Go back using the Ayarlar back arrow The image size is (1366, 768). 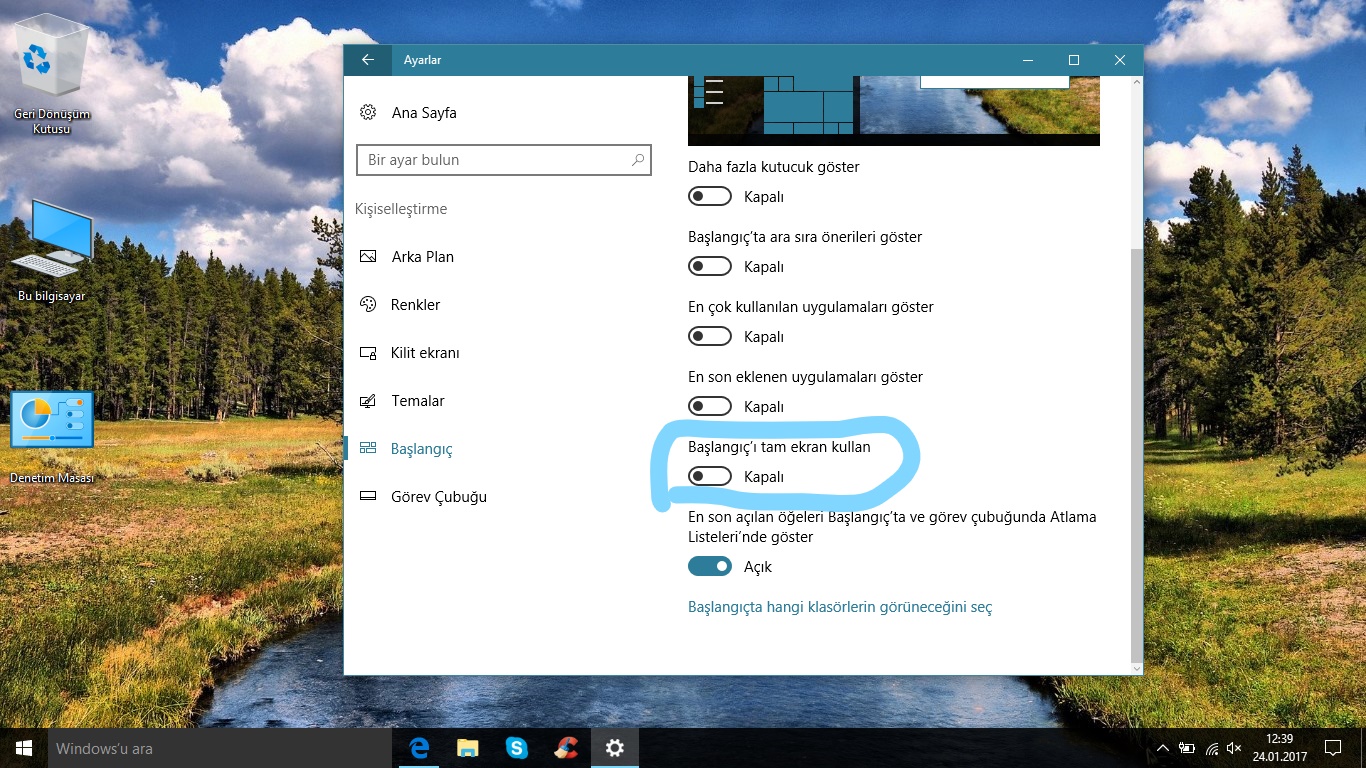(x=368, y=60)
